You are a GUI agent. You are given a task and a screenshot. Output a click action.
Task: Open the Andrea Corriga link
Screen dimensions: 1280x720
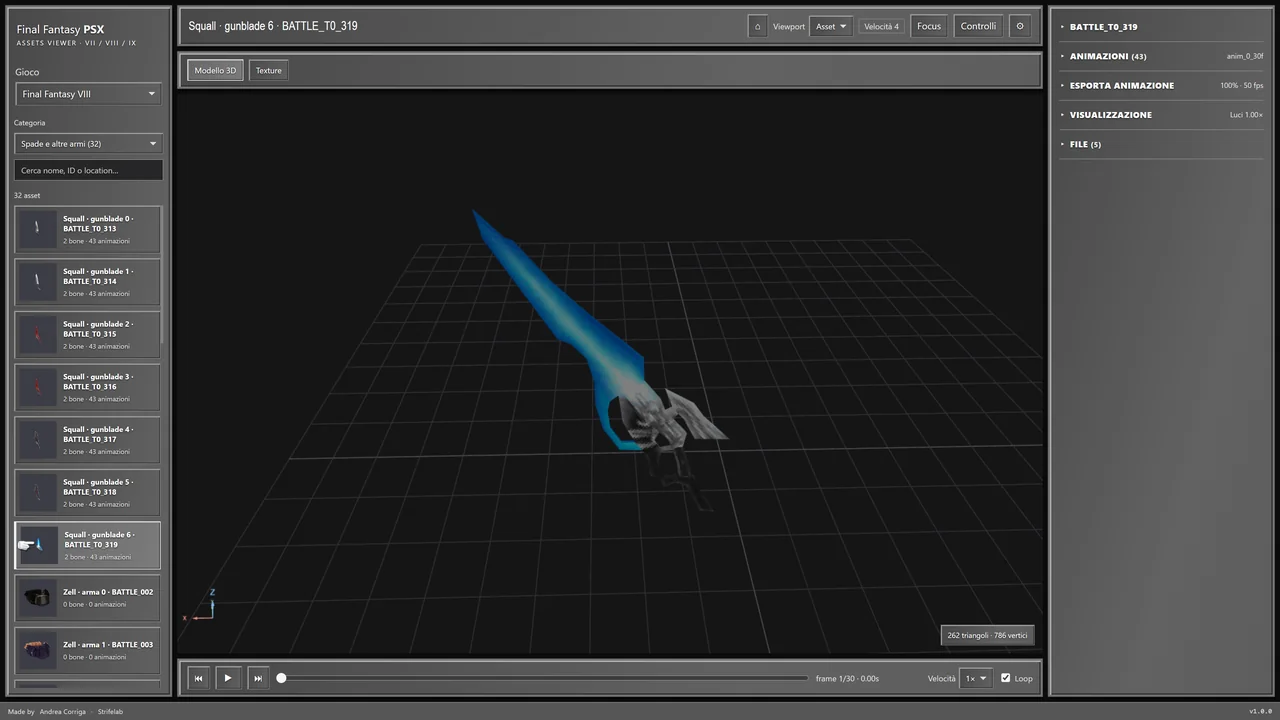tap(63, 712)
